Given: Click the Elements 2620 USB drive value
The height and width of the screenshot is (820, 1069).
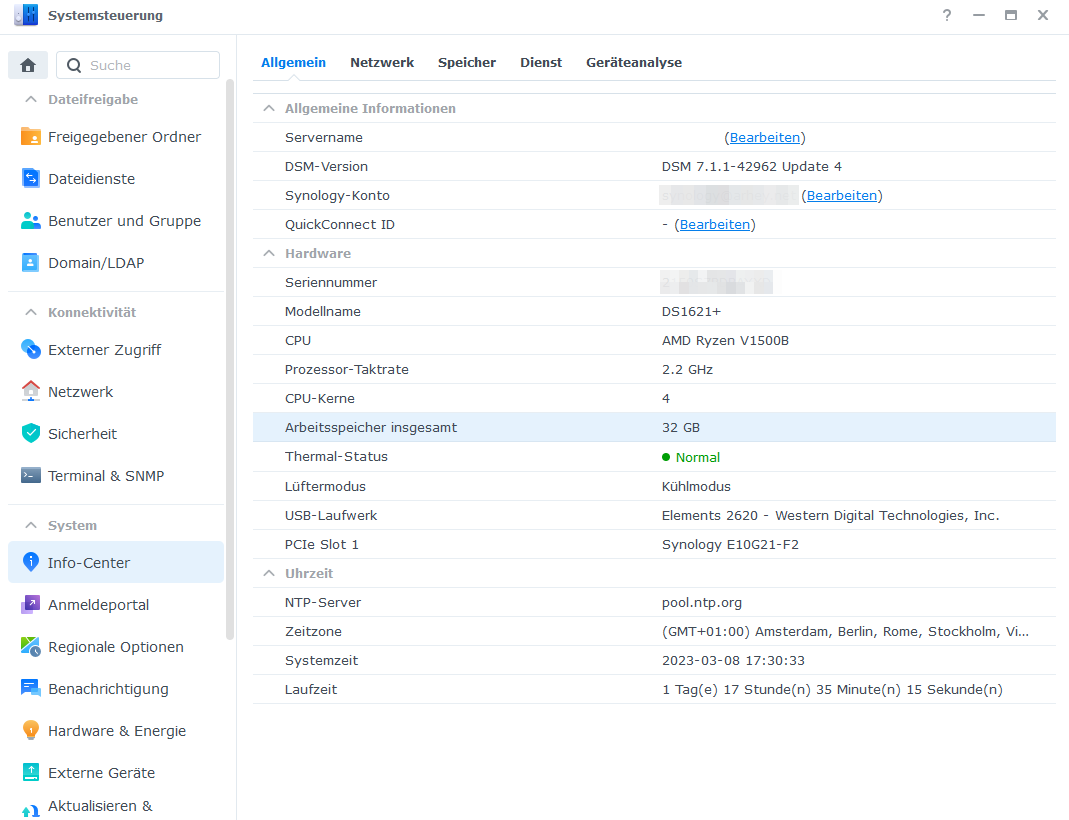Looking at the screenshot, I should (830, 516).
